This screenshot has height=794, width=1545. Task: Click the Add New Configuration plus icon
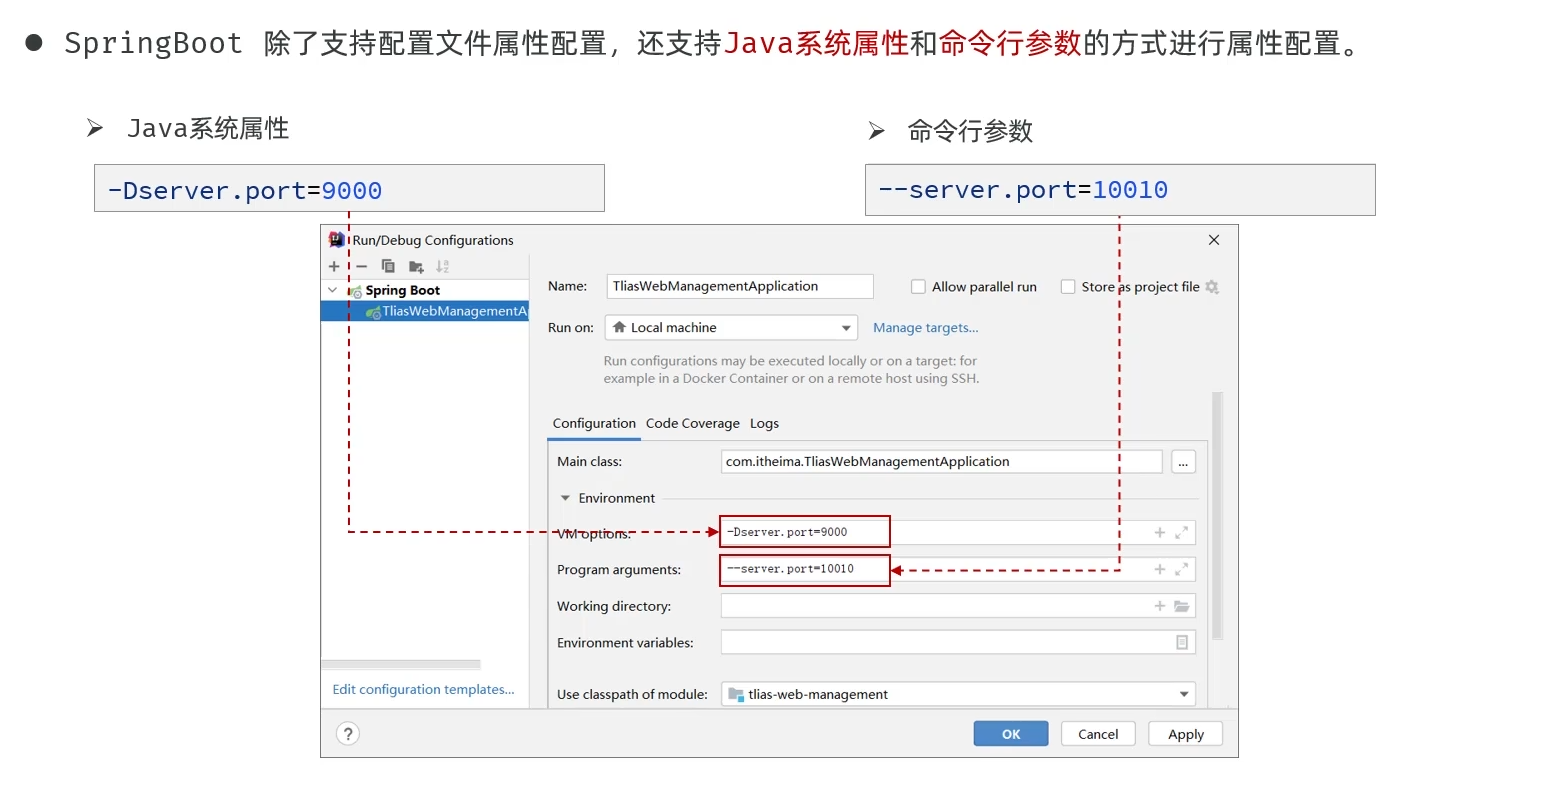click(x=334, y=267)
